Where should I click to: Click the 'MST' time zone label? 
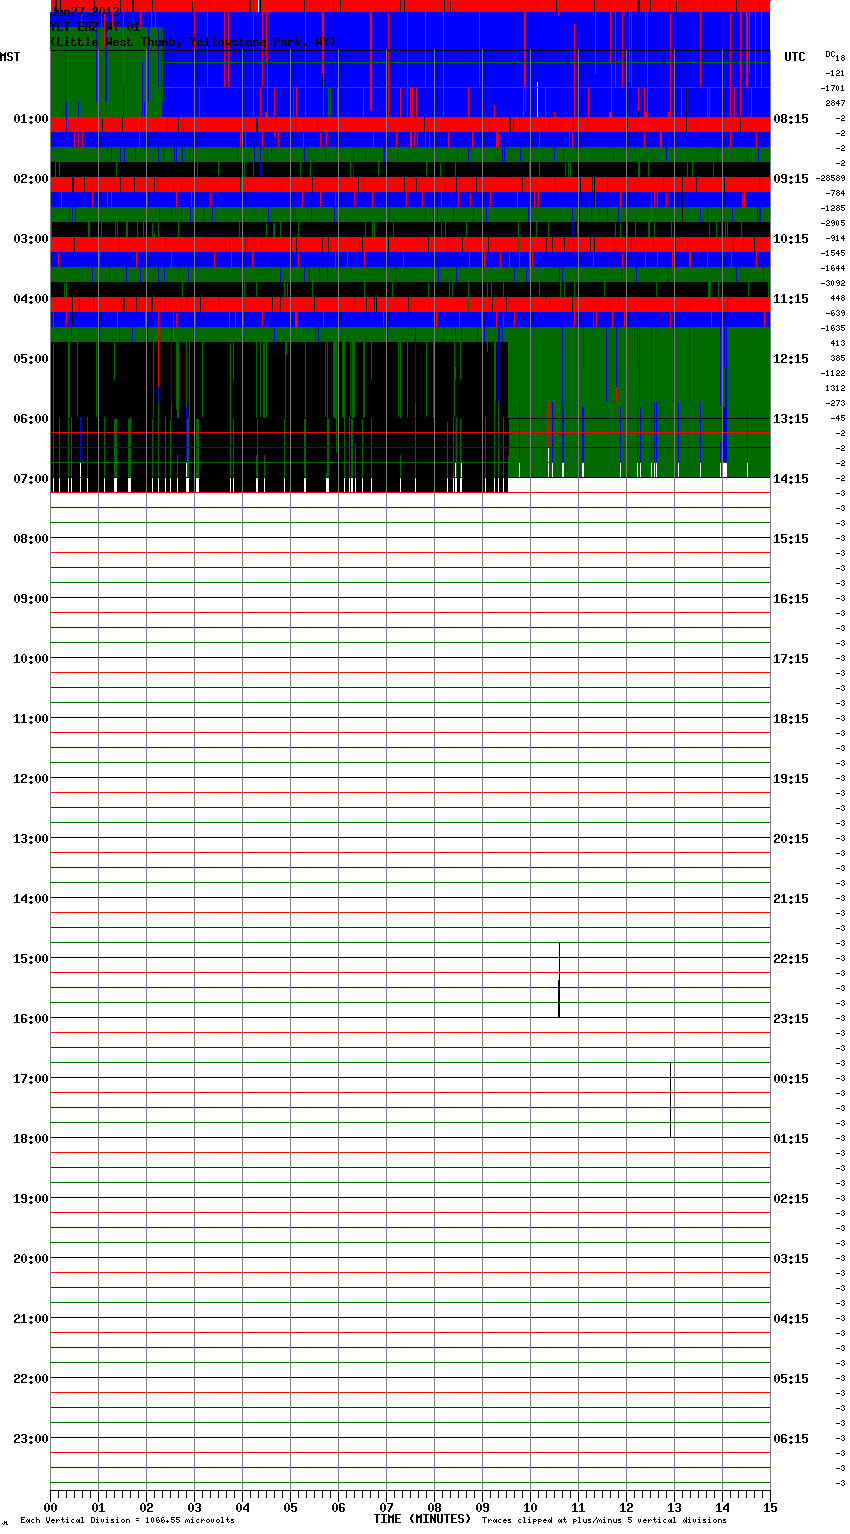pos(10,57)
